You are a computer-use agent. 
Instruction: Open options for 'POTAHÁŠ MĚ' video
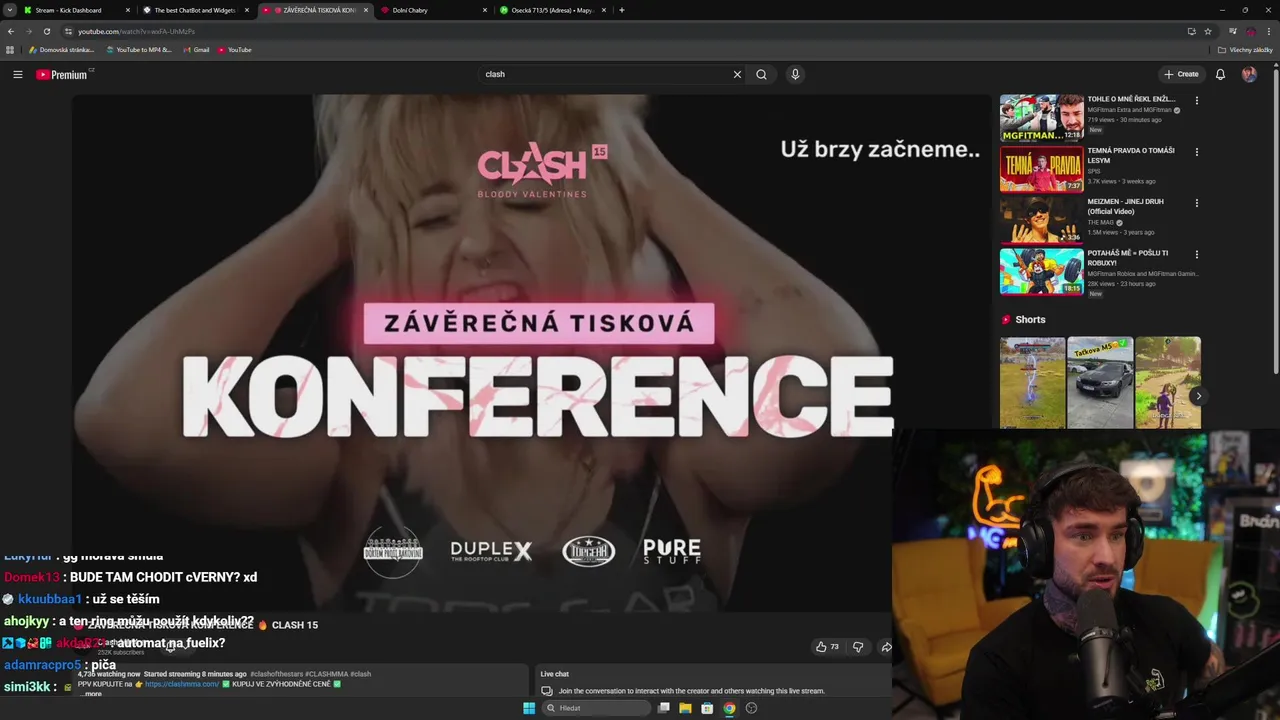(x=1196, y=254)
